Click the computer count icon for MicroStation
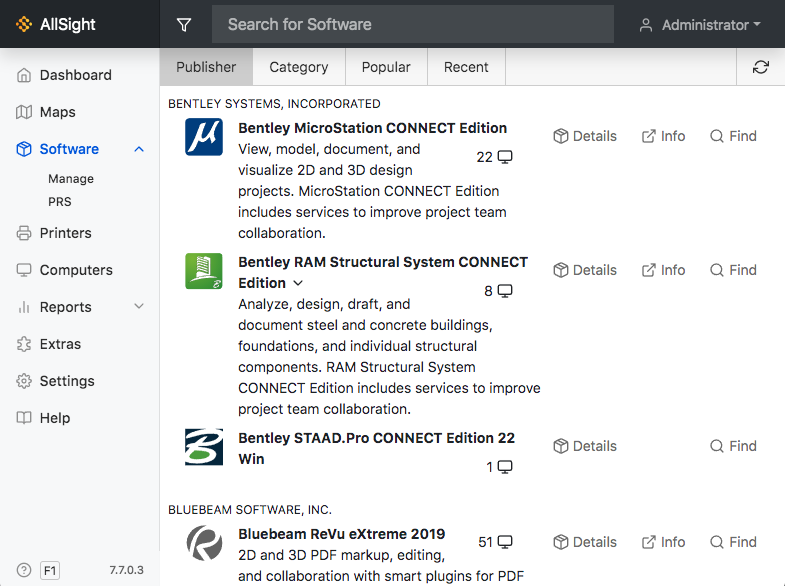The height and width of the screenshot is (586, 785). [x=505, y=157]
